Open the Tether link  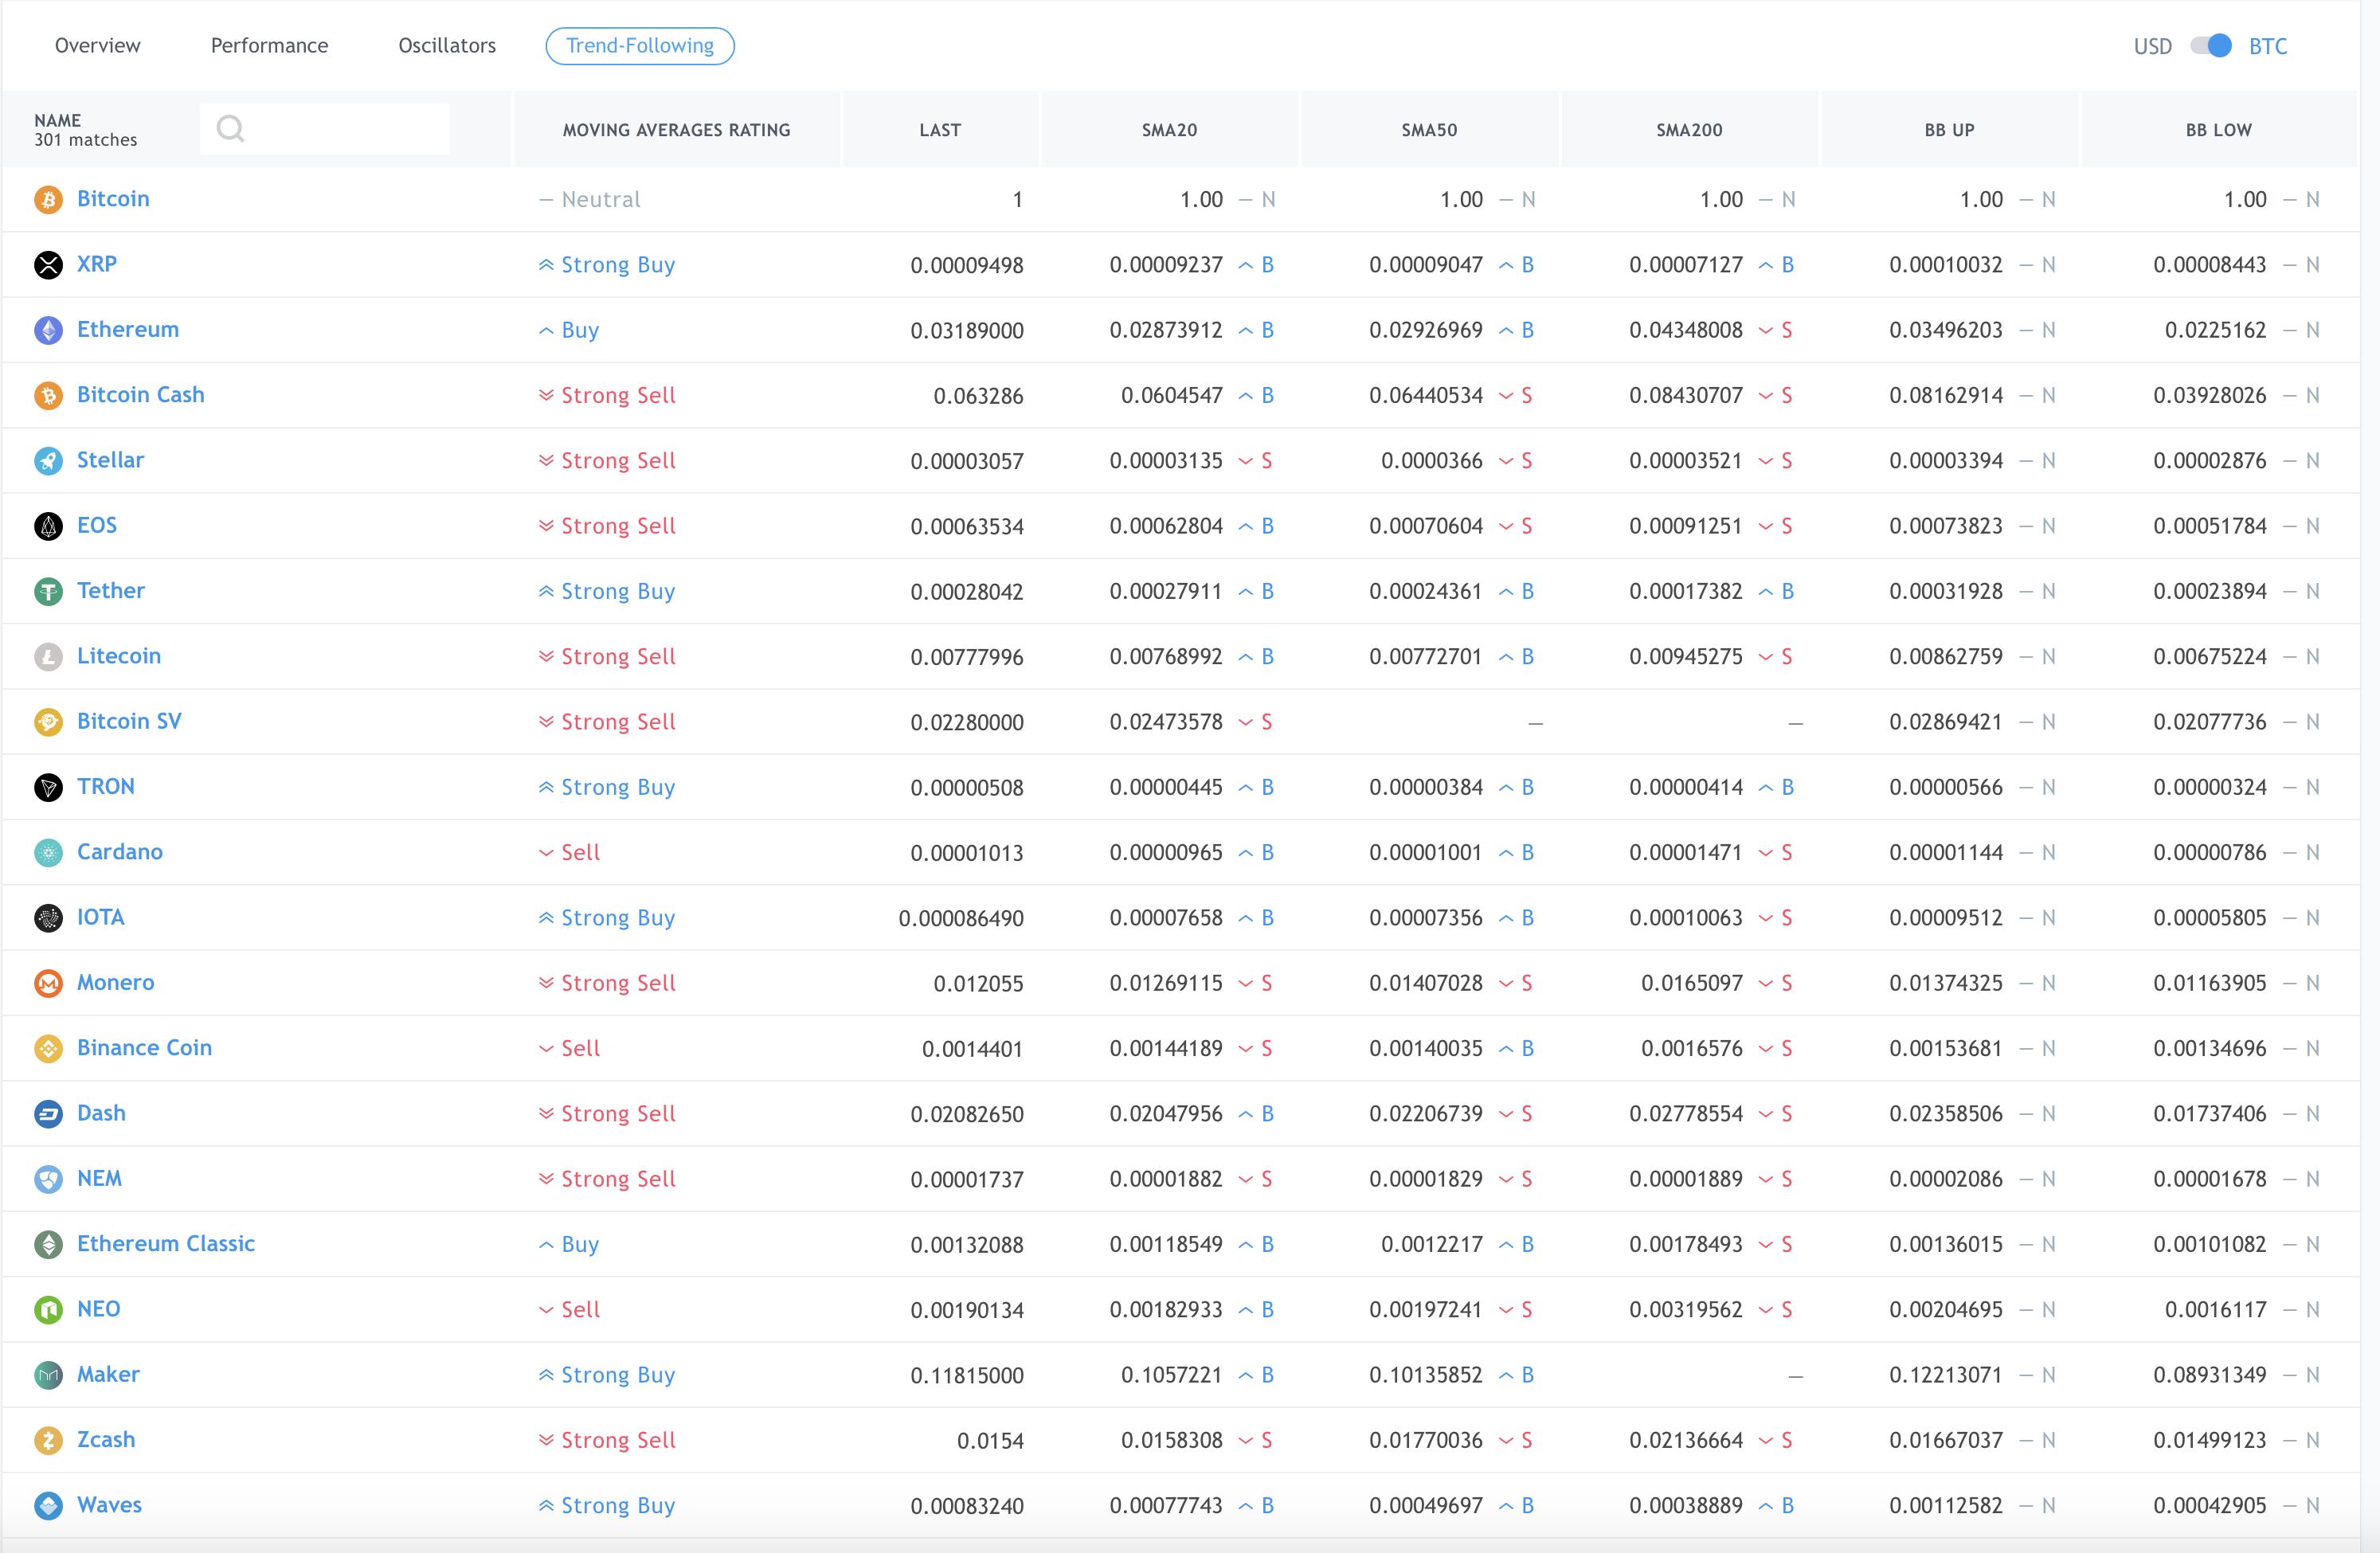tap(111, 591)
